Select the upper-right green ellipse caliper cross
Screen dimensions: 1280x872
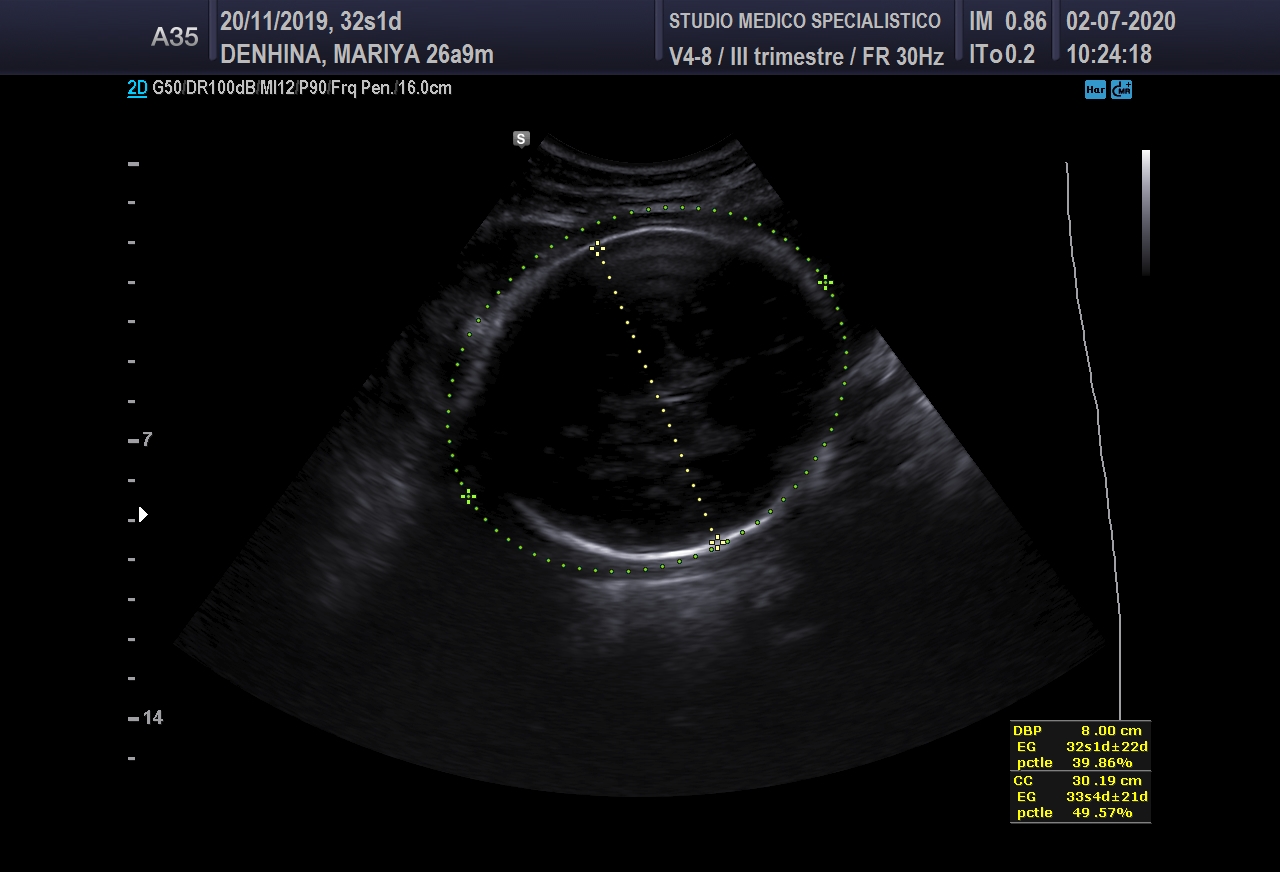(x=825, y=283)
